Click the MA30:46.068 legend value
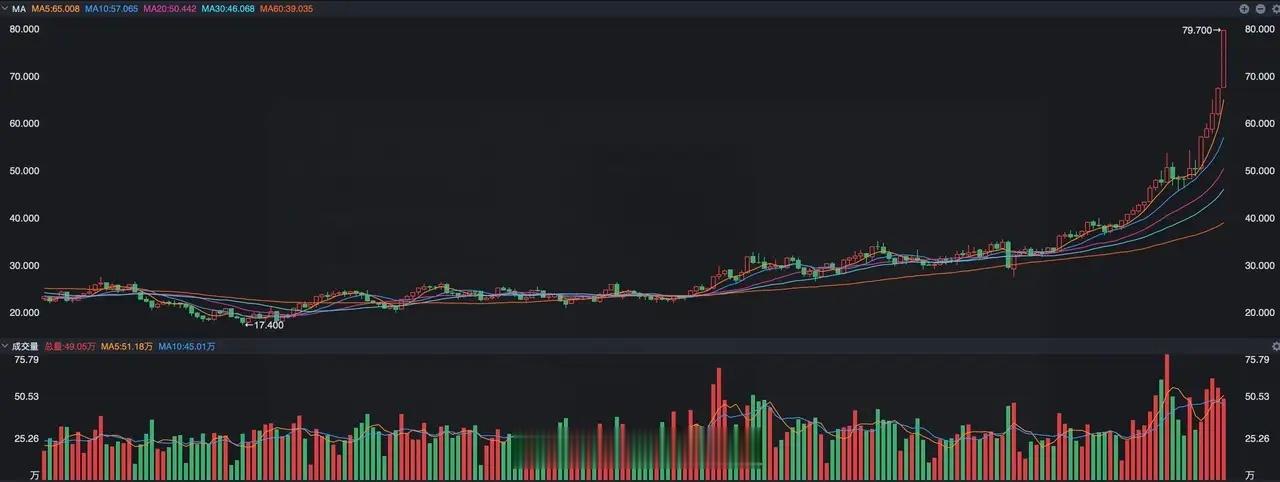Image resolution: width=1280 pixels, height=482 pixels. click(x=228, y=8)
